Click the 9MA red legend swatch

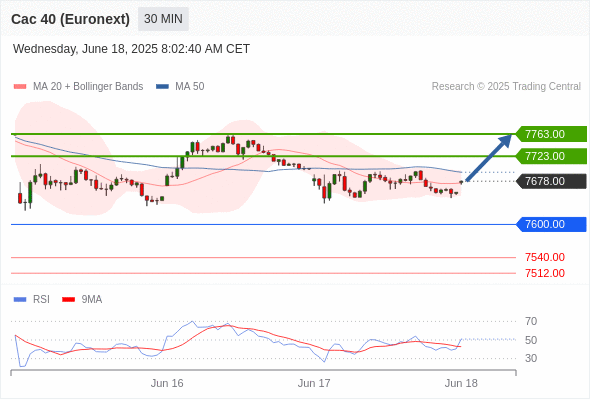coord(68,300)
